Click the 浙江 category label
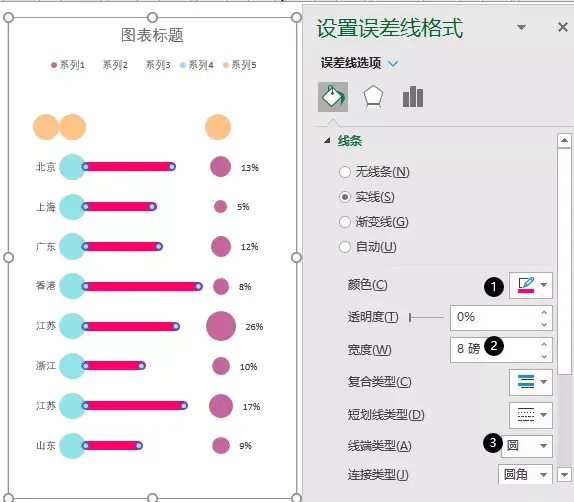Viewport: 574px width, 502px height. click(46, 366)
